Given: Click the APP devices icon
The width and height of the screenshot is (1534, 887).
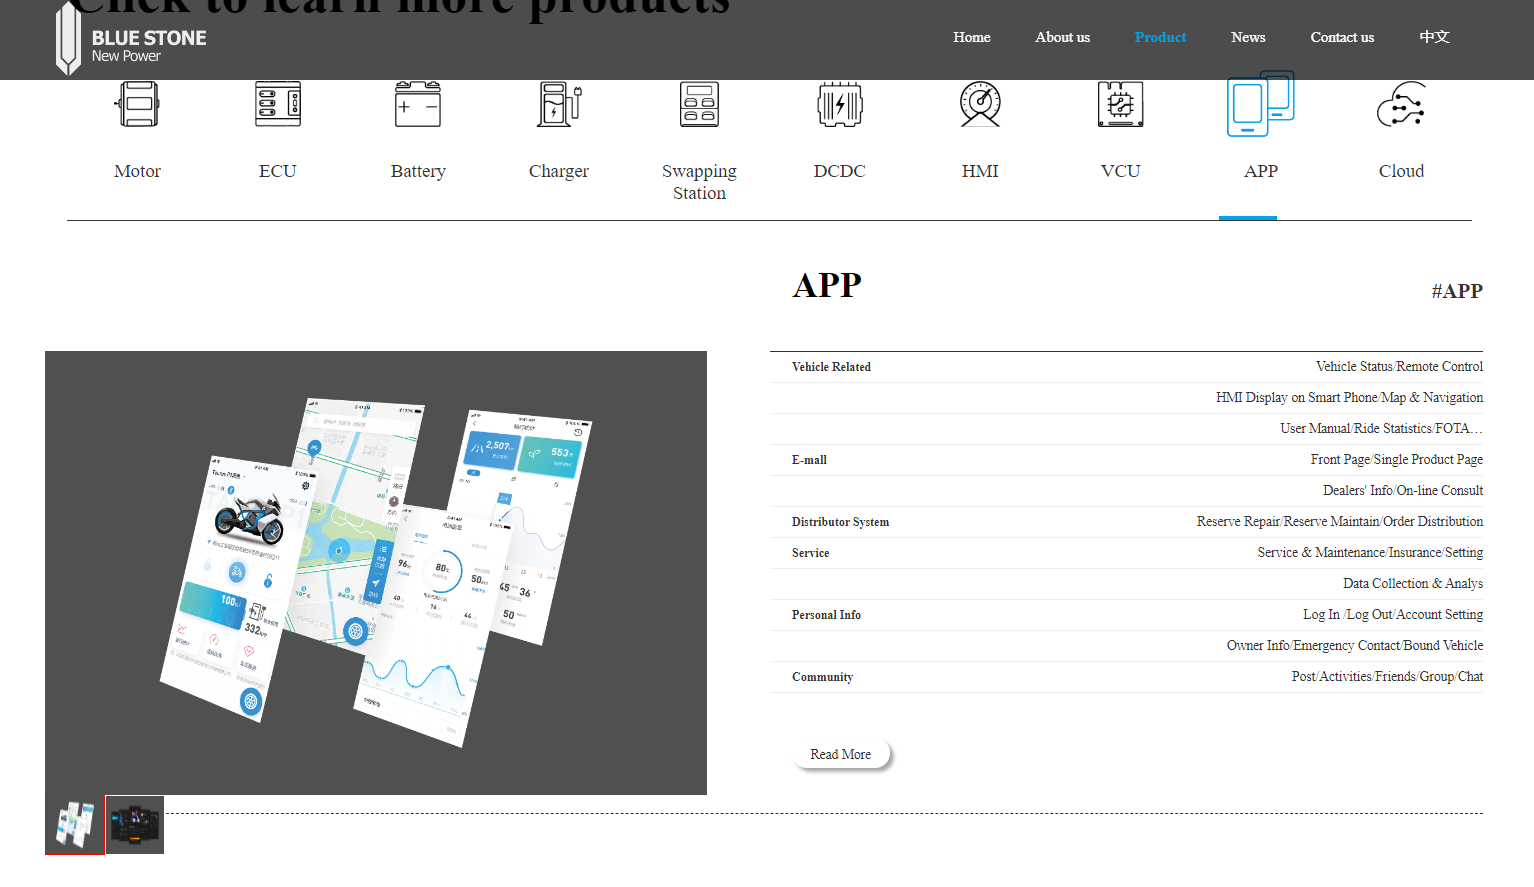Looking at the screenshot, I should coord(1260,105).
